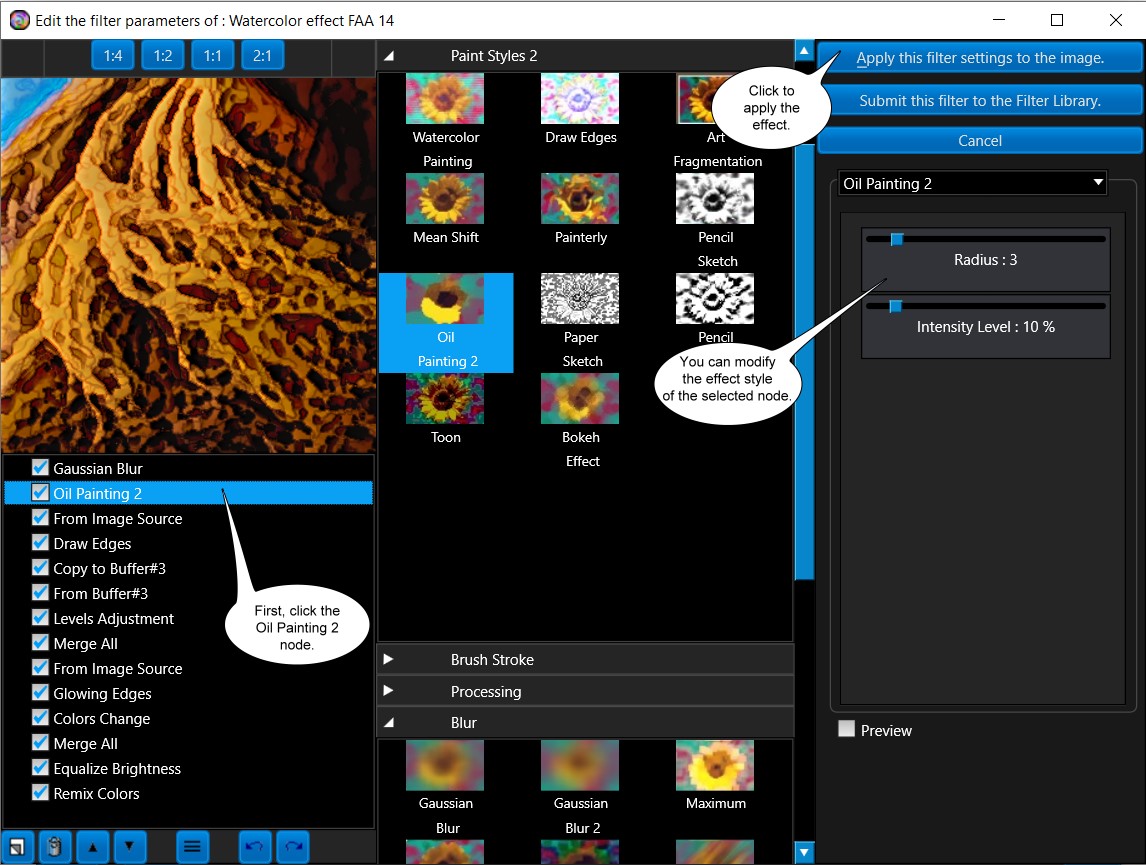Expand the Brush Stroke section
The width and height of the screenshot is (1146, 865).
[389, 660]
